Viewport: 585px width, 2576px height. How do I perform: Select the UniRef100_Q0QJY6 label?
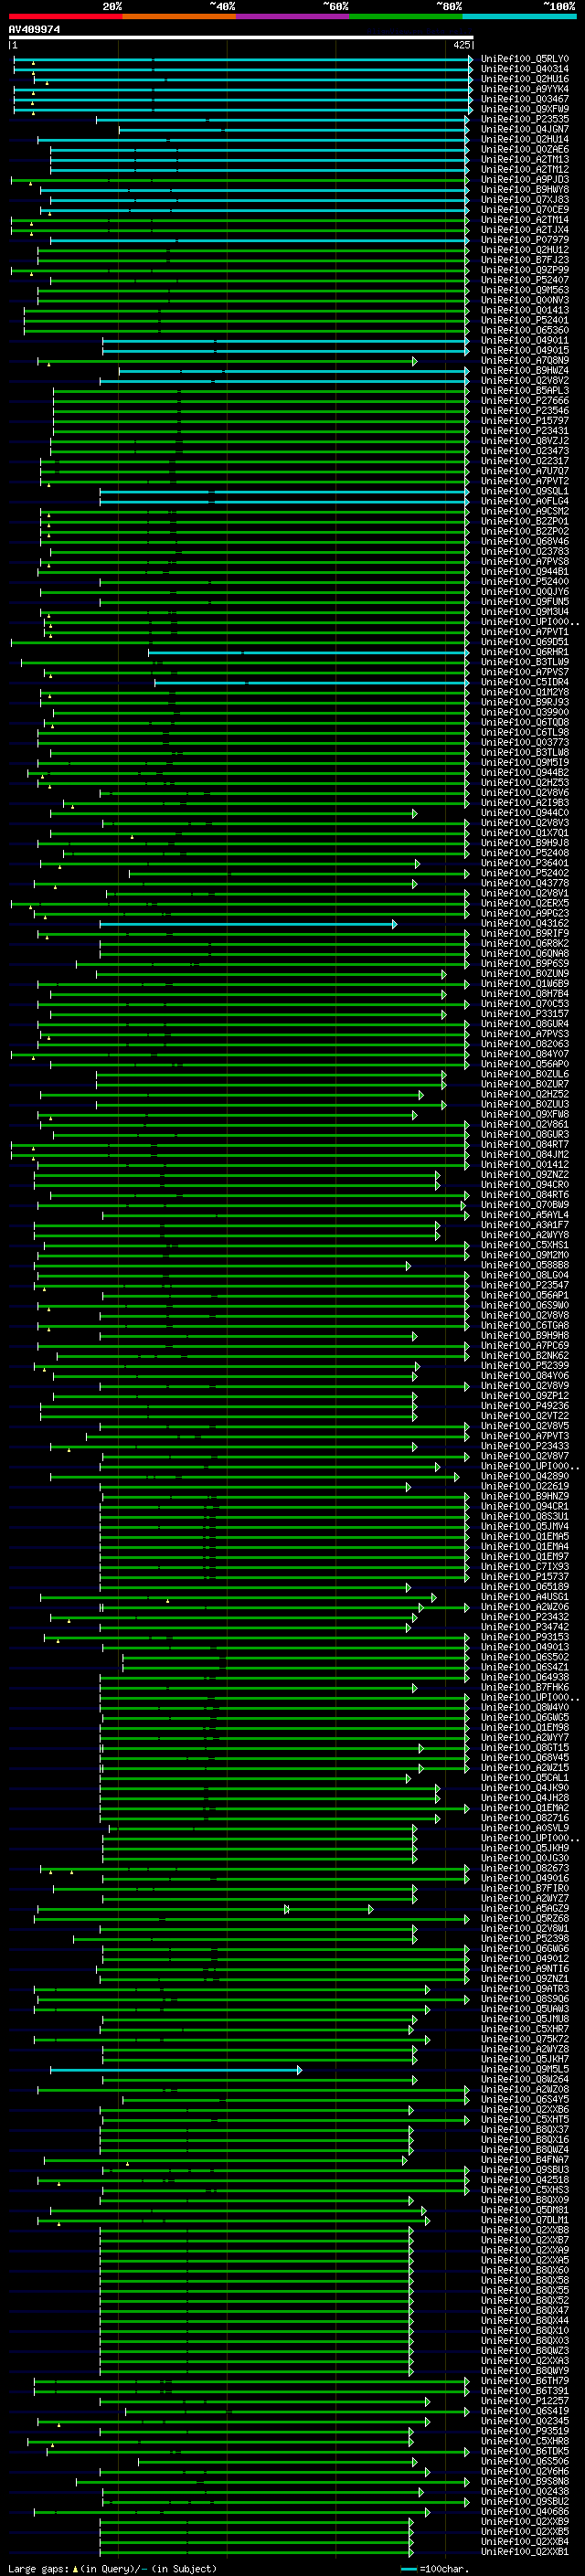(525, 592)
